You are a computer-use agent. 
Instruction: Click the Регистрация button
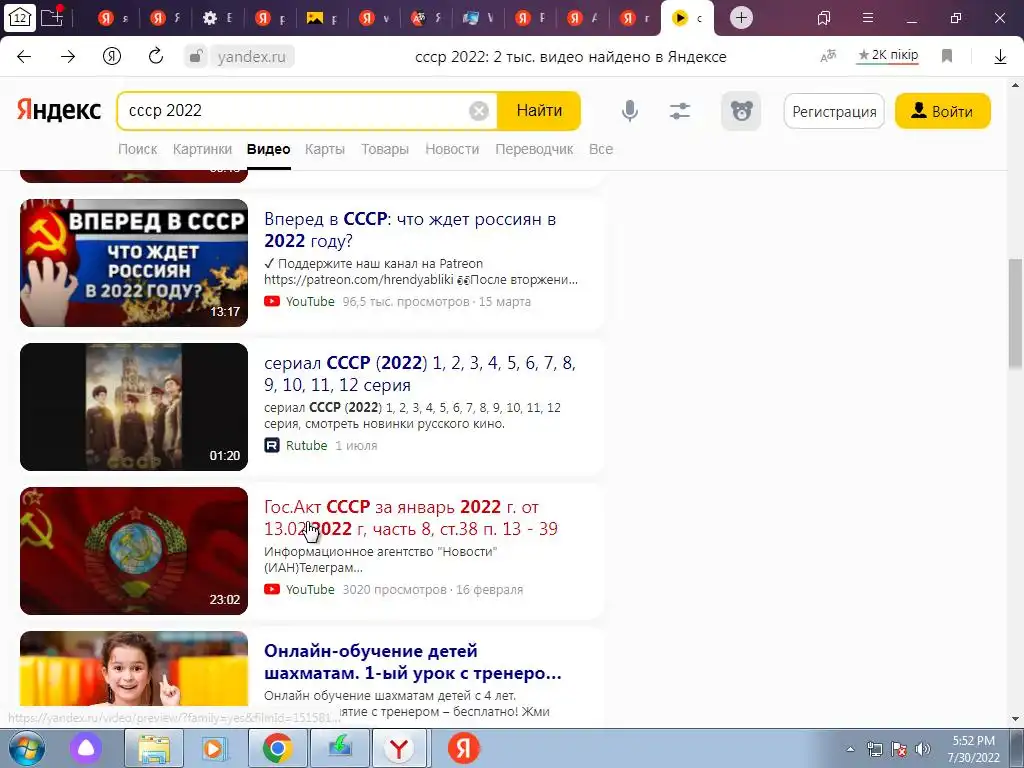834,112
